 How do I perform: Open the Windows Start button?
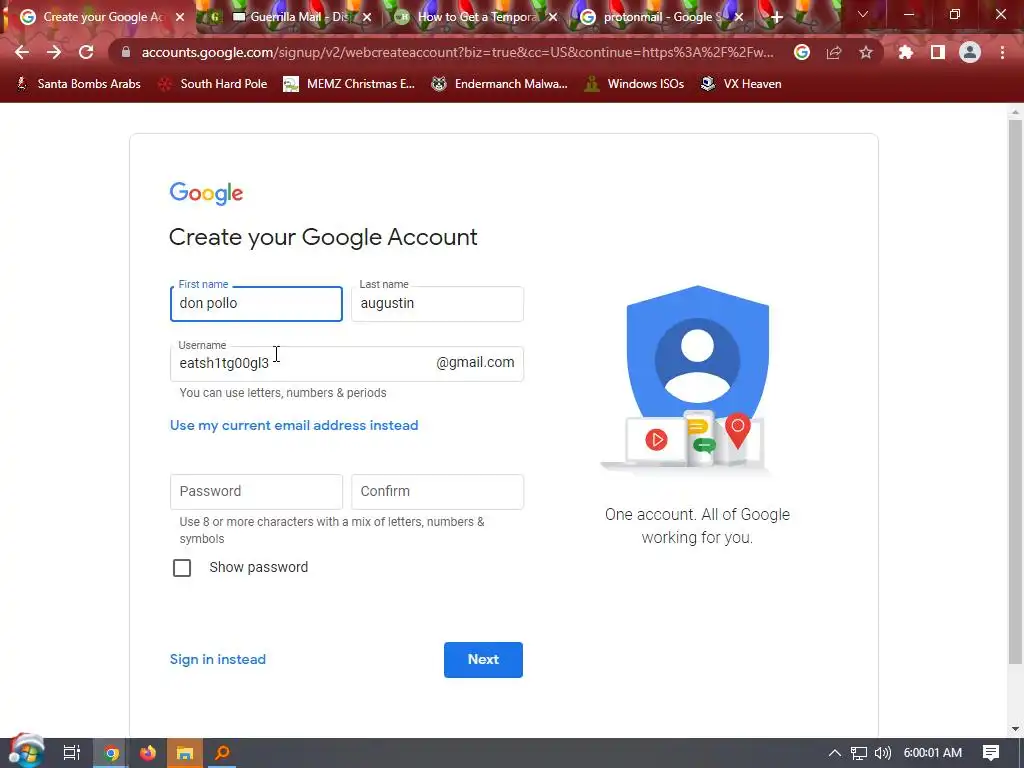(x=25, y=752)
